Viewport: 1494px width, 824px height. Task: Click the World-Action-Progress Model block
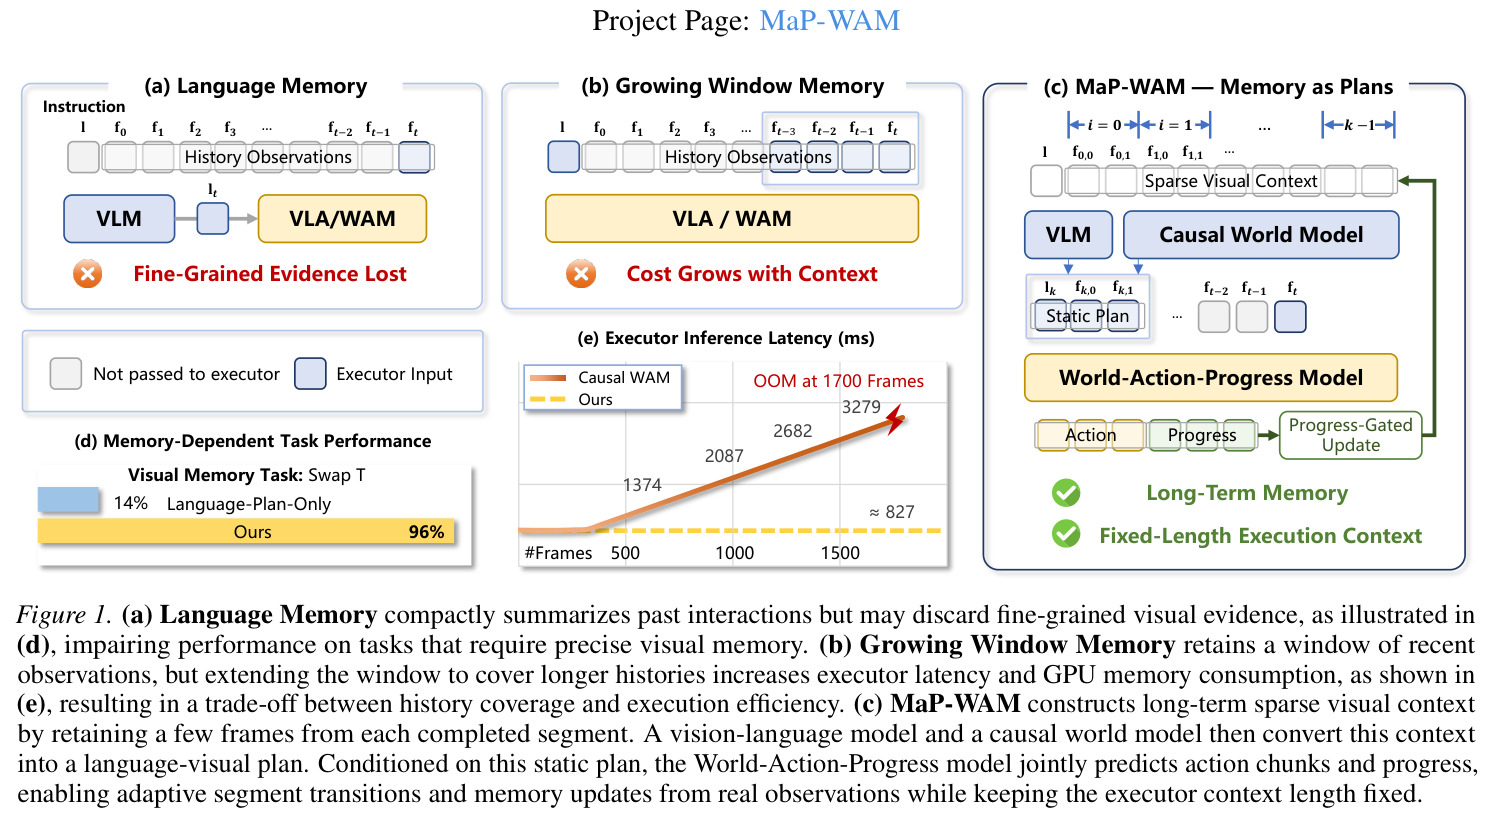pyautogui.click(x=1211, y=378)
